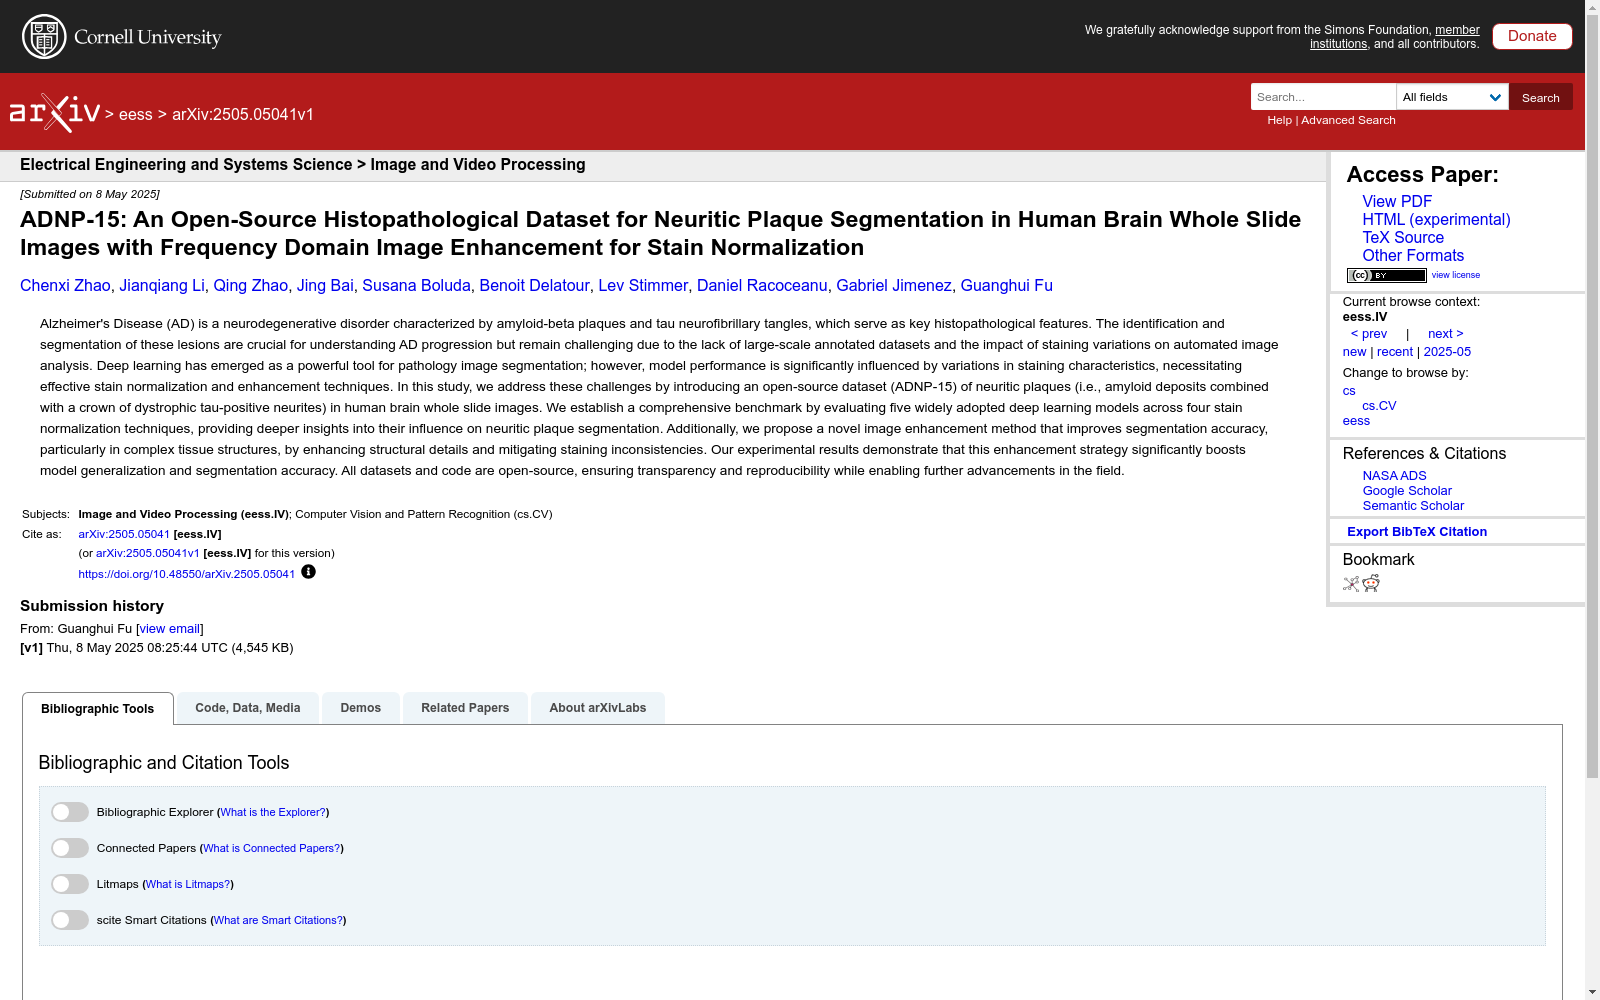1600x1000 pixels.
Task: Open the doi.org DOI link
Action: pyautogui.click(x=187, y=574)
